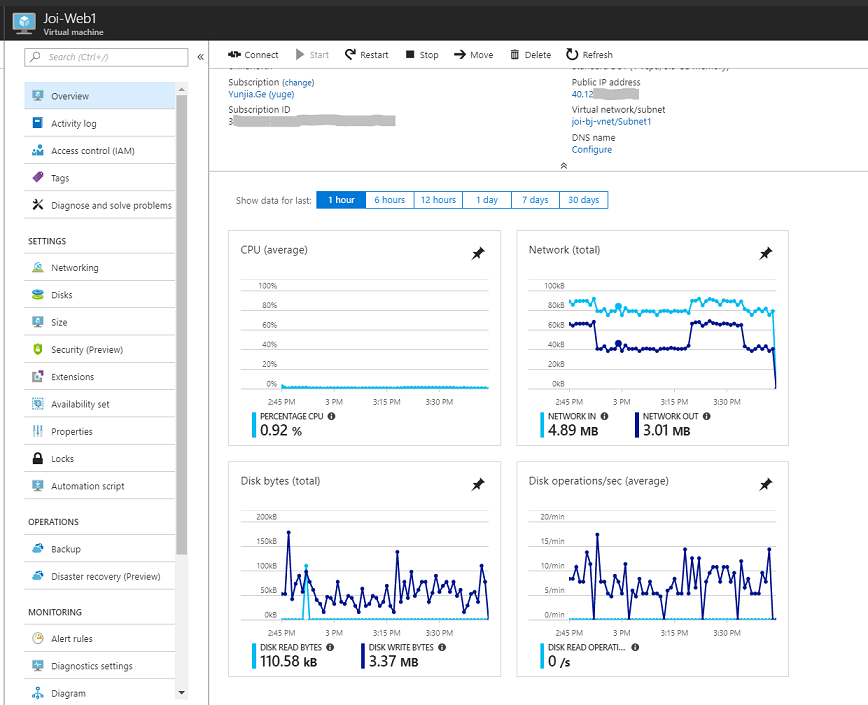Stop the virtual machine
Screen dimensions: 868x705
point(421,55)
